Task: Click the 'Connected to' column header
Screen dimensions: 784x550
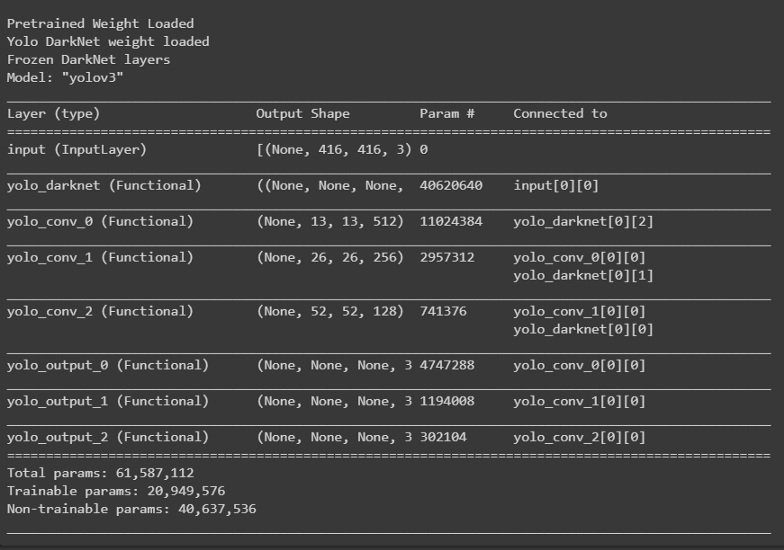Action: pos(560,114)
